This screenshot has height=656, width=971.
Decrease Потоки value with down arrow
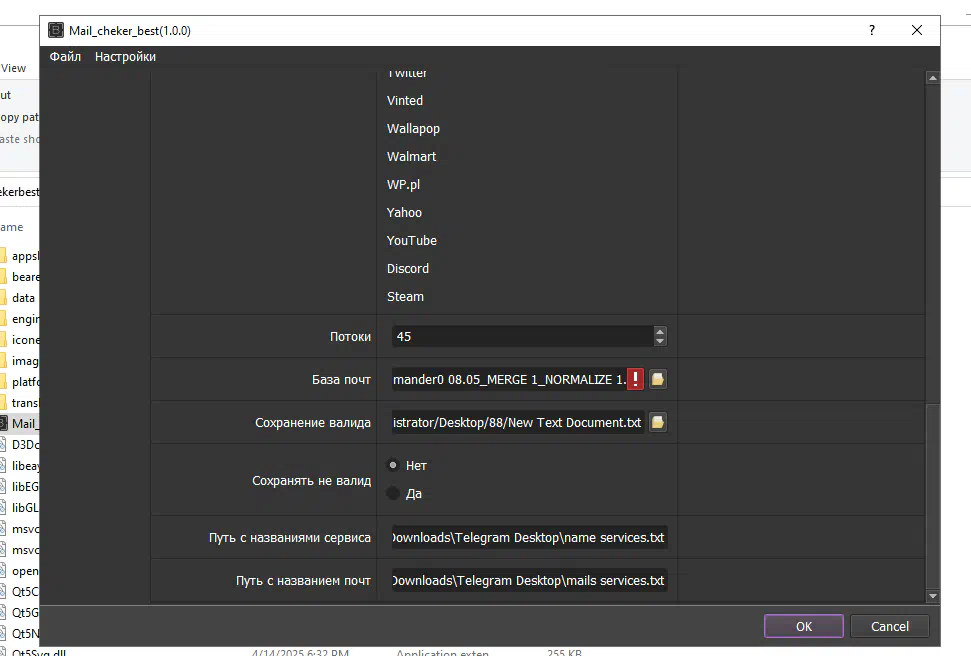[660, 341]
